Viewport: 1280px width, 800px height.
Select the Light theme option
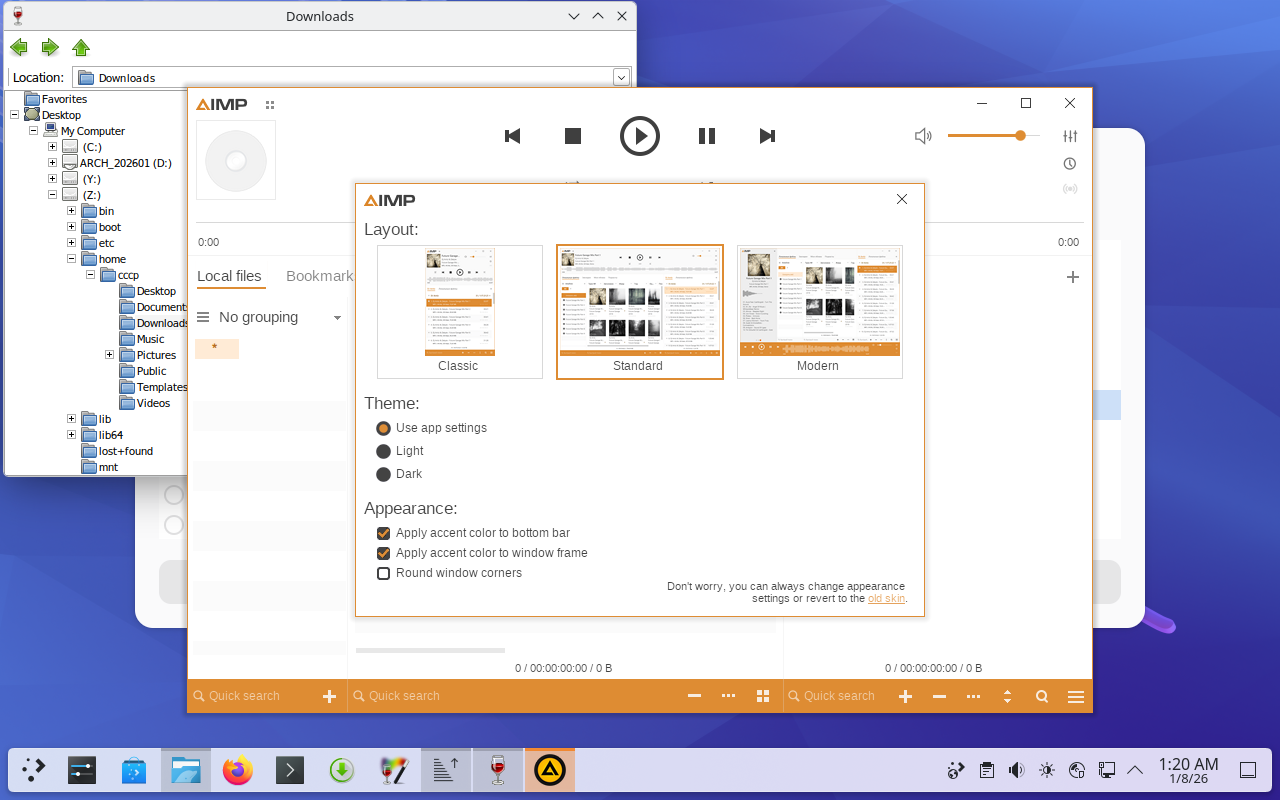point(383,451)
